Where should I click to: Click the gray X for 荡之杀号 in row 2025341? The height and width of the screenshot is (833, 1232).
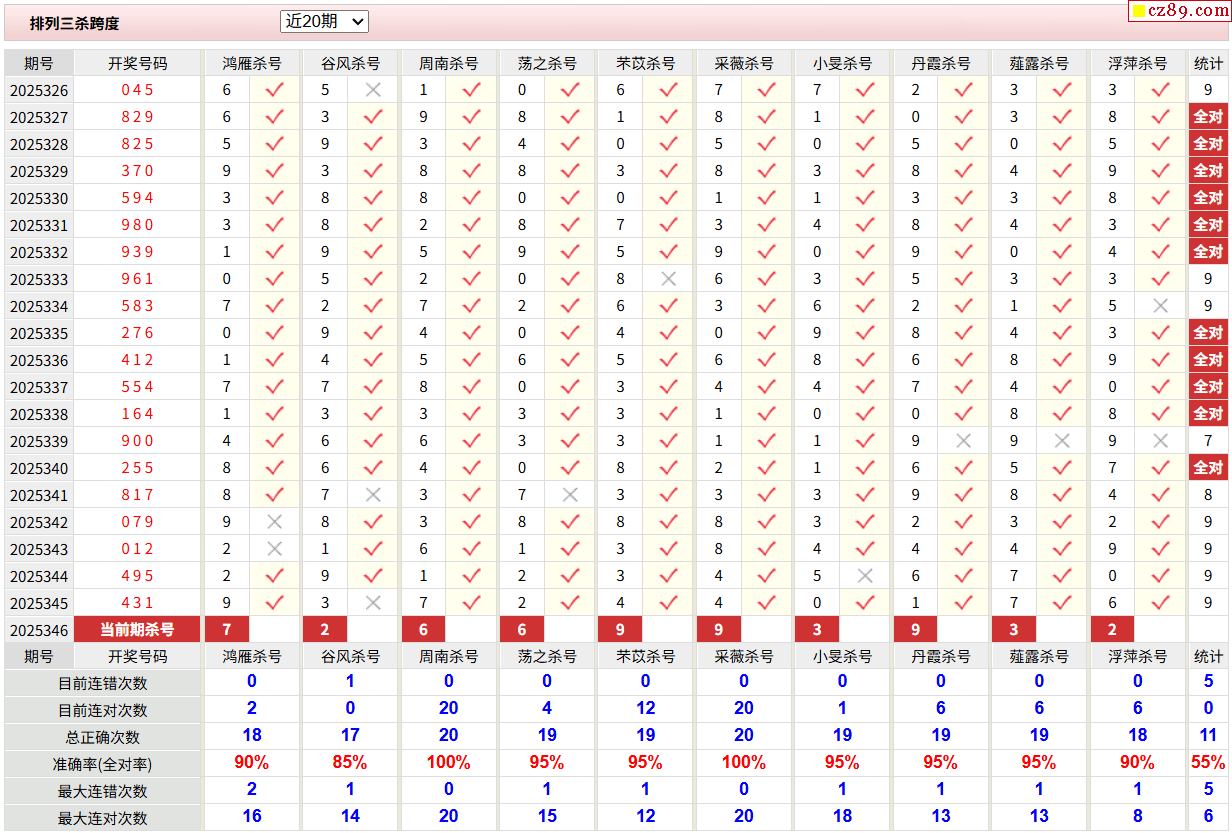pos(570,495)
